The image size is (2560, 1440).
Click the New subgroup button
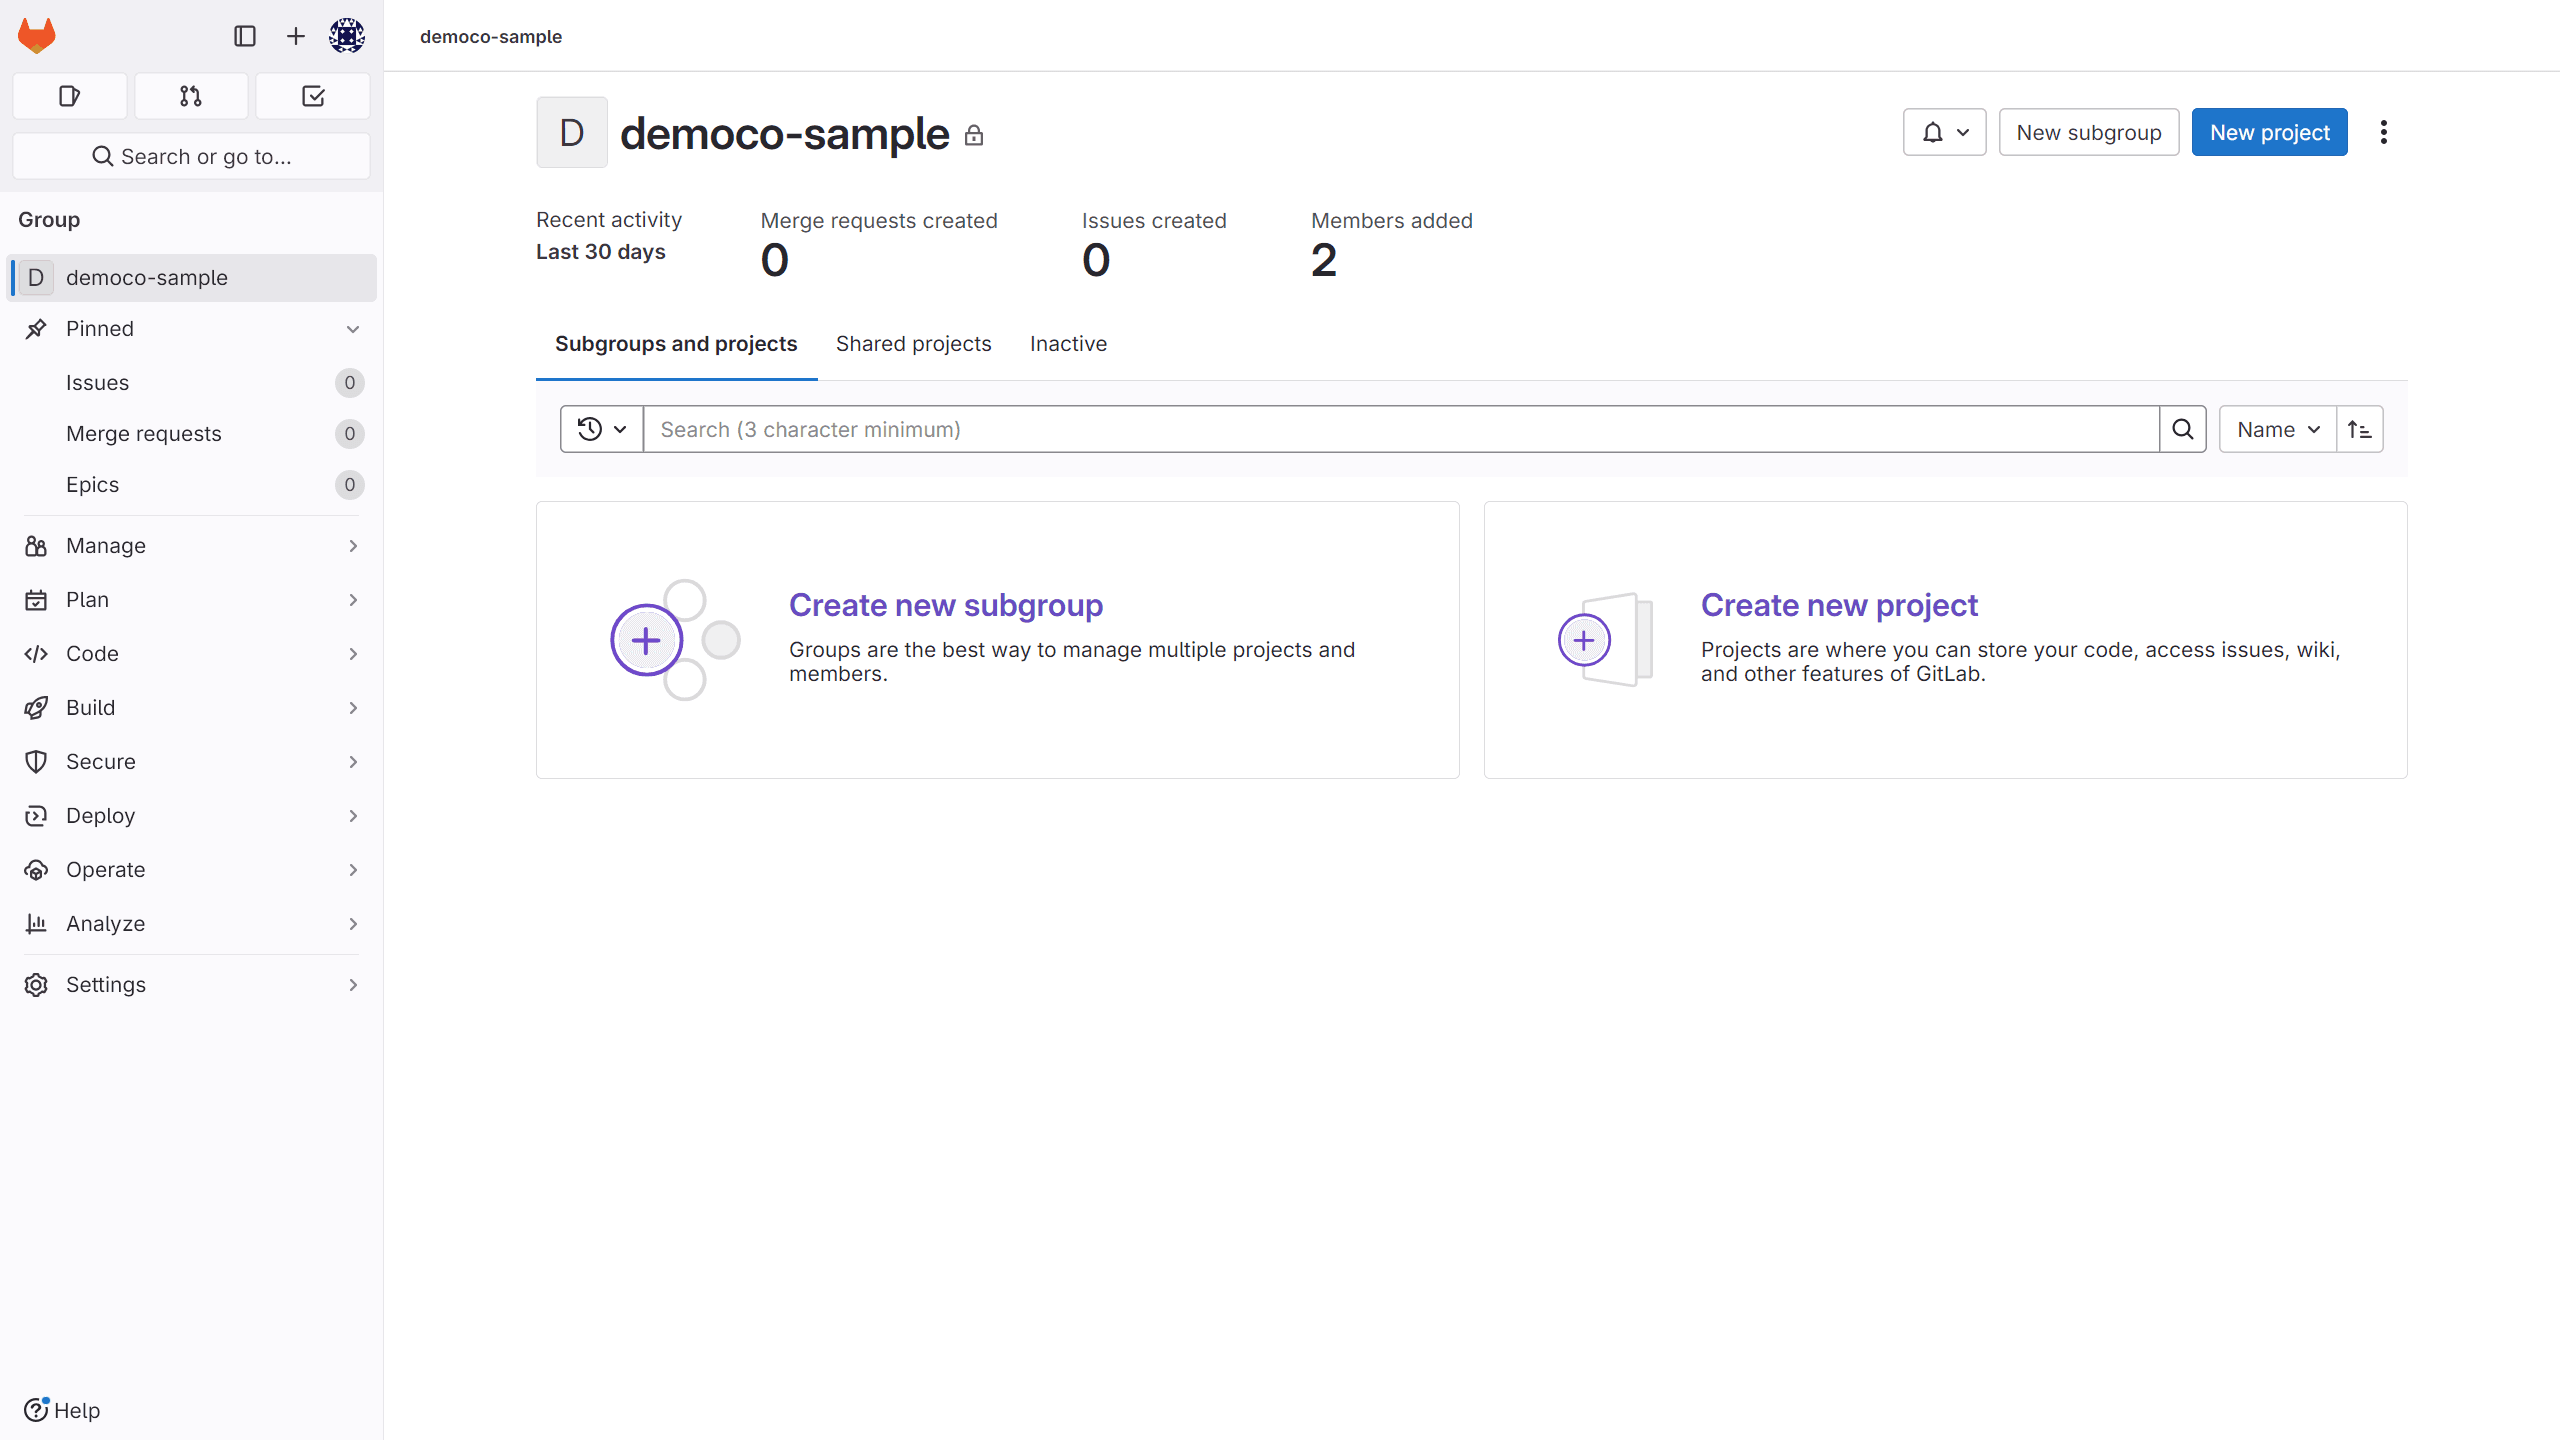point(2089,132)
